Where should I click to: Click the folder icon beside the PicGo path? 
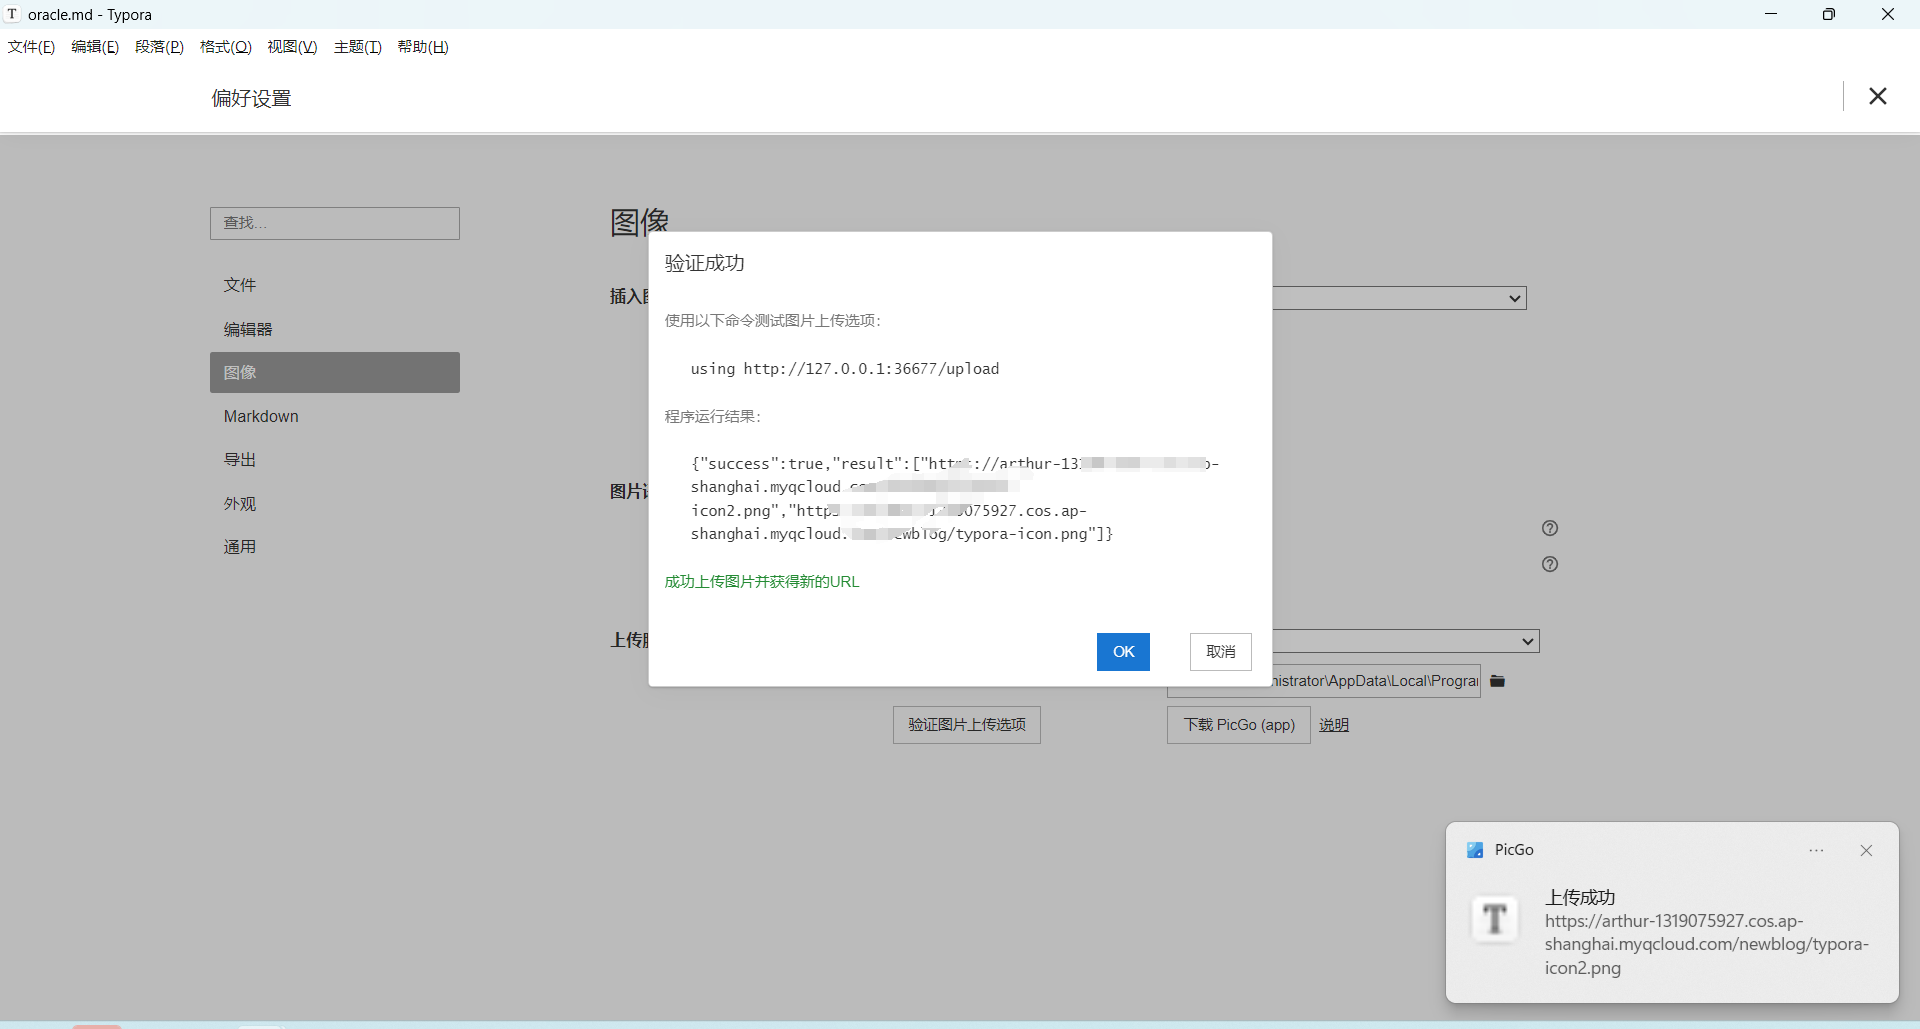click(1497, 681)
